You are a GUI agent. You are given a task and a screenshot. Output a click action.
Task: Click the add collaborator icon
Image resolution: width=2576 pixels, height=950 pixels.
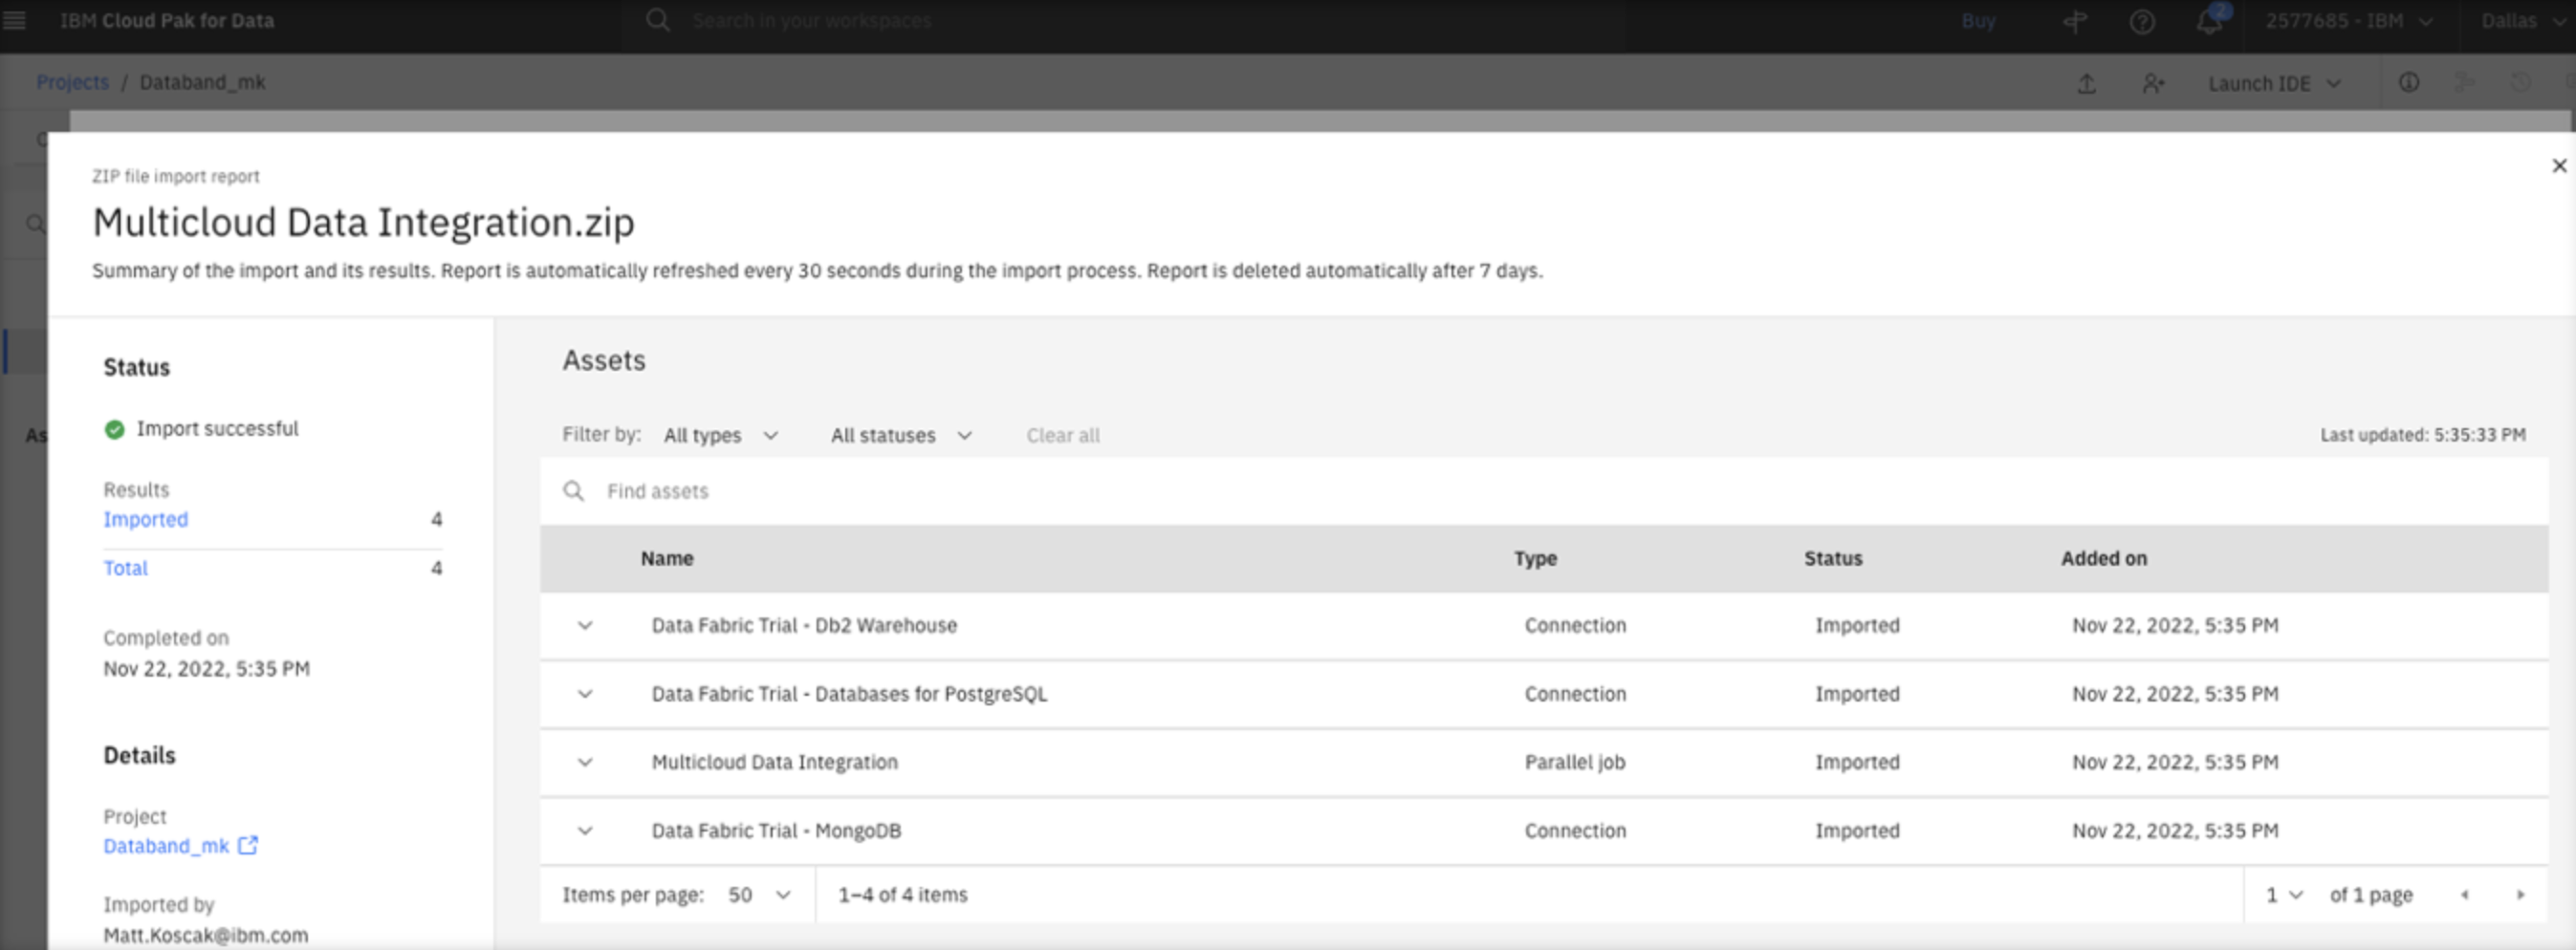tap(2152, 84)
